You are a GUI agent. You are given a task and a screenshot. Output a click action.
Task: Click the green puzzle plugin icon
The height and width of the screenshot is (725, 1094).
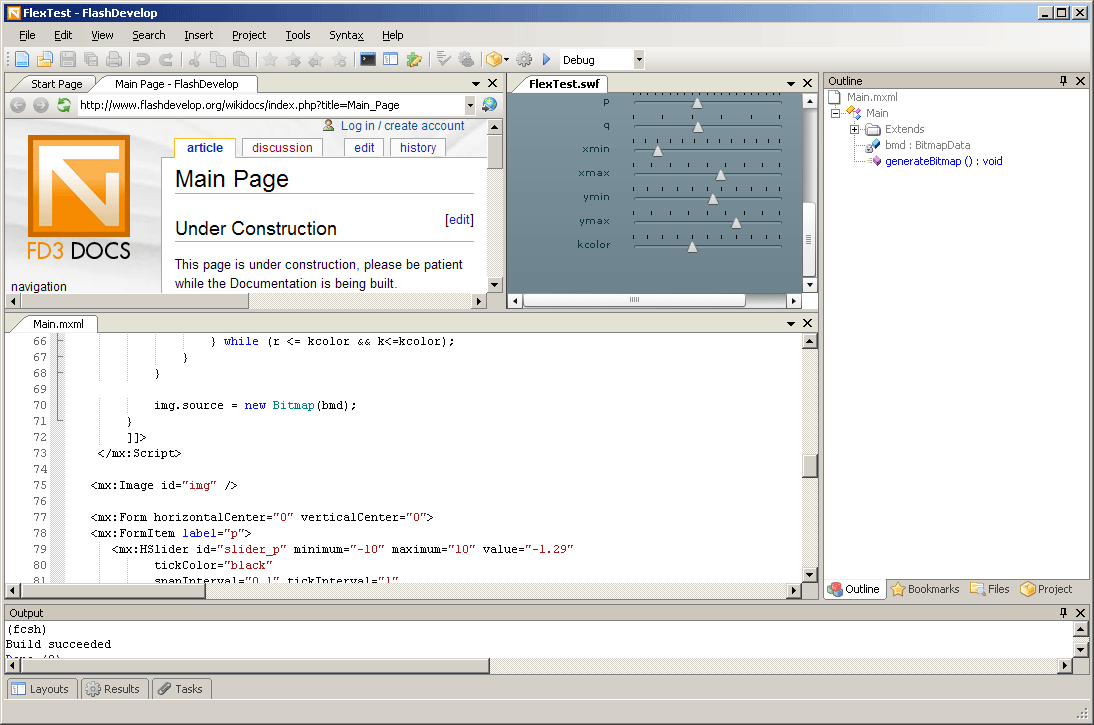[414, 60]
